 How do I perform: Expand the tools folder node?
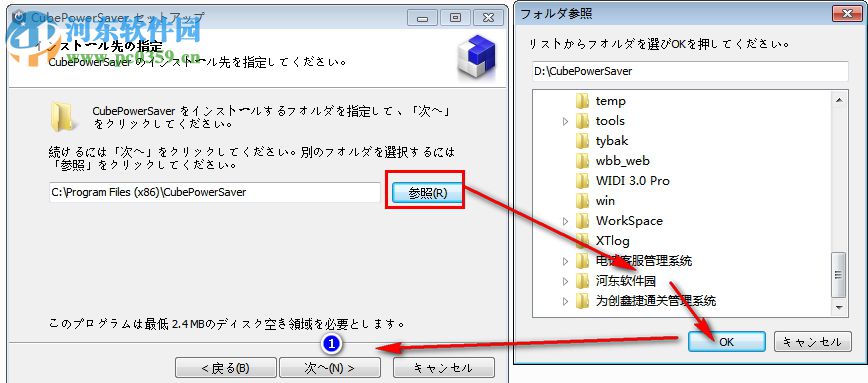[x=565, y=121]
